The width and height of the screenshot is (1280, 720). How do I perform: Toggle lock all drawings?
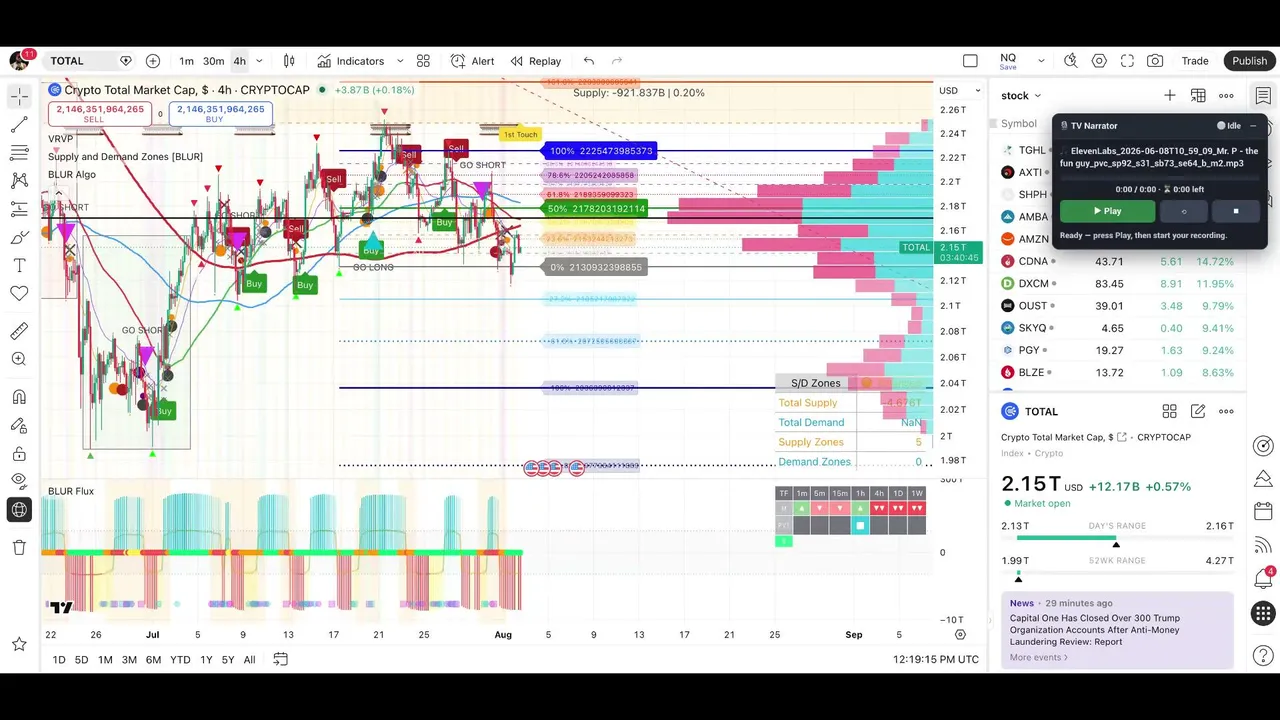pyautogui.click(x=19, y=453)
